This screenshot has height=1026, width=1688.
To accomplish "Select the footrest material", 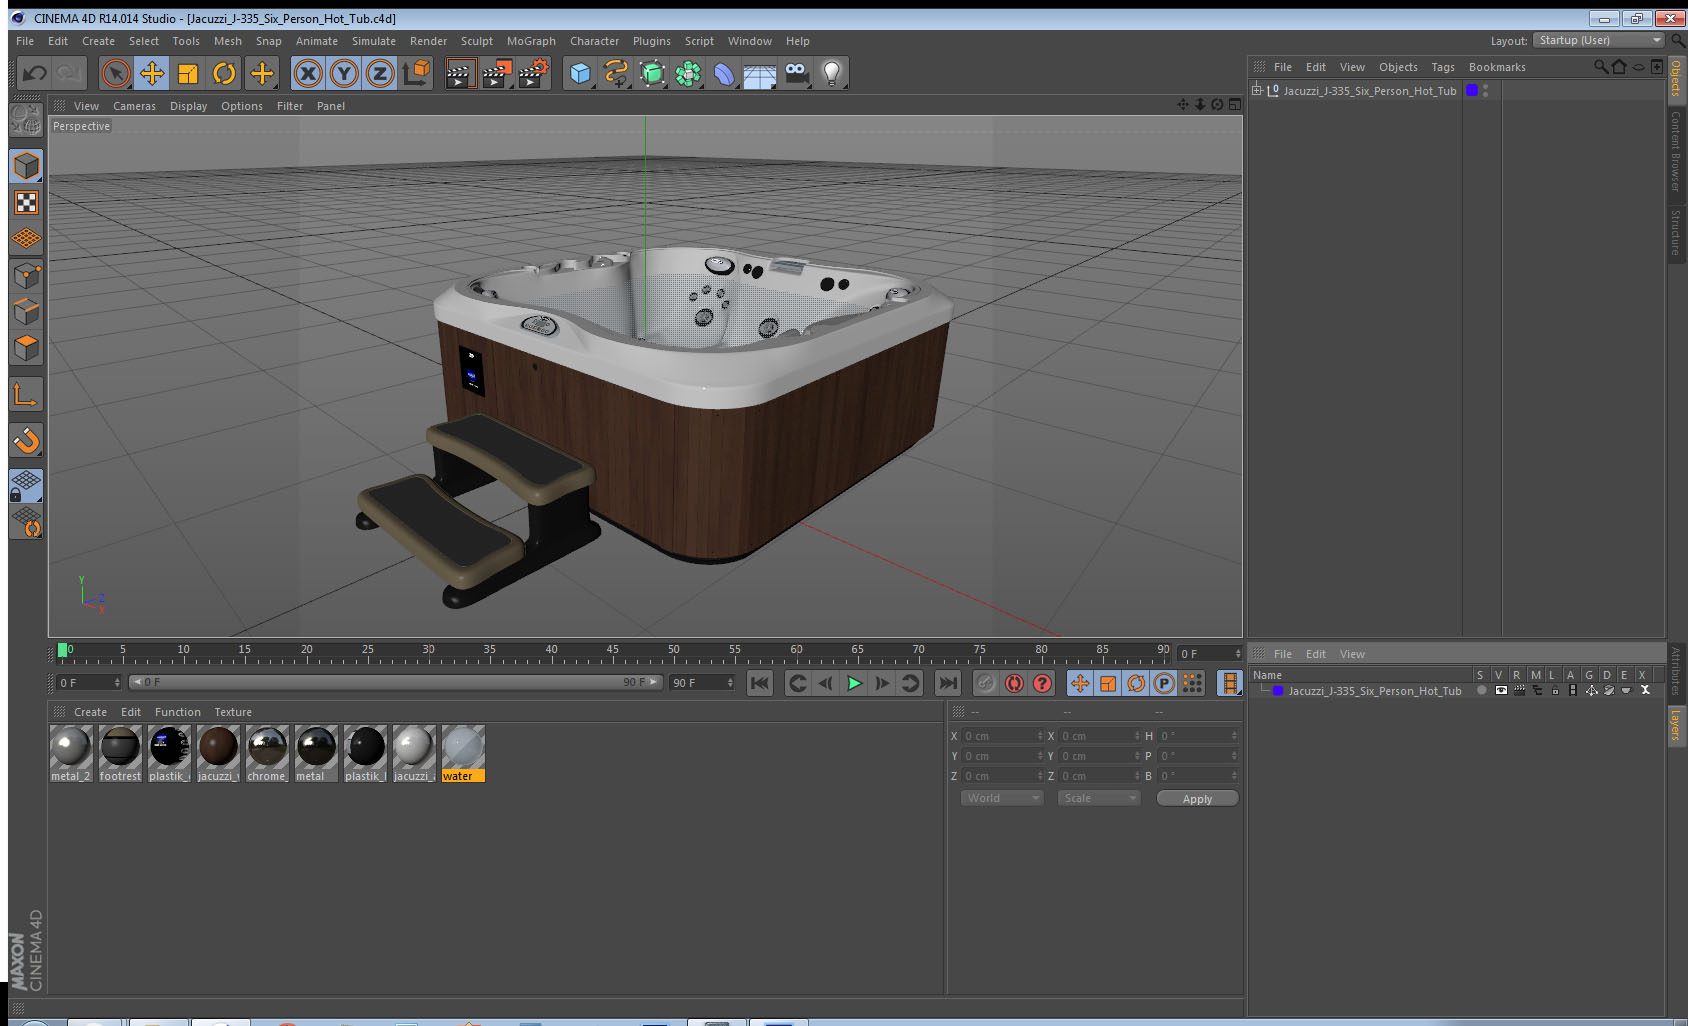I will [120, 754].
